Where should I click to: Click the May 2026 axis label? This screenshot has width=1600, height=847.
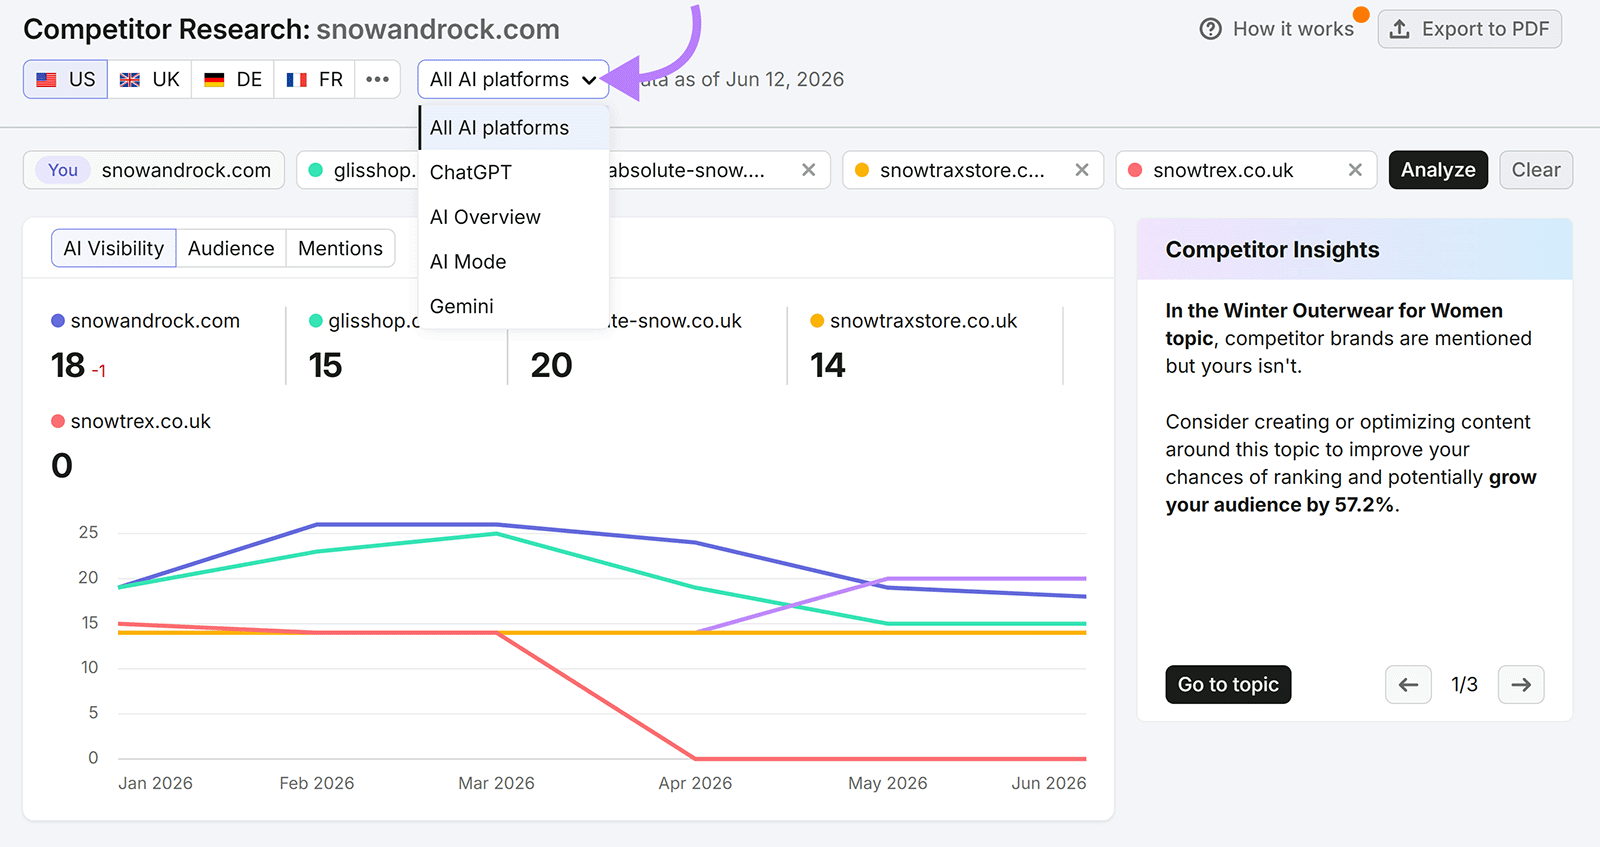click(x=888, y=783)
